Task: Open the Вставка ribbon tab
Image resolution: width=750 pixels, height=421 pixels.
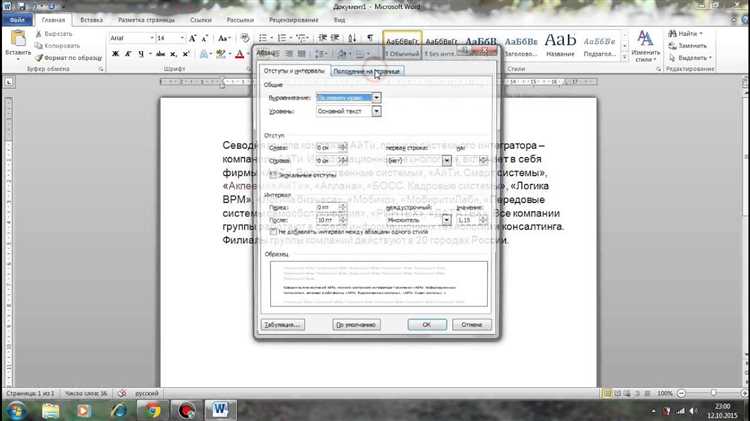Action: click(x=91, y=20)
